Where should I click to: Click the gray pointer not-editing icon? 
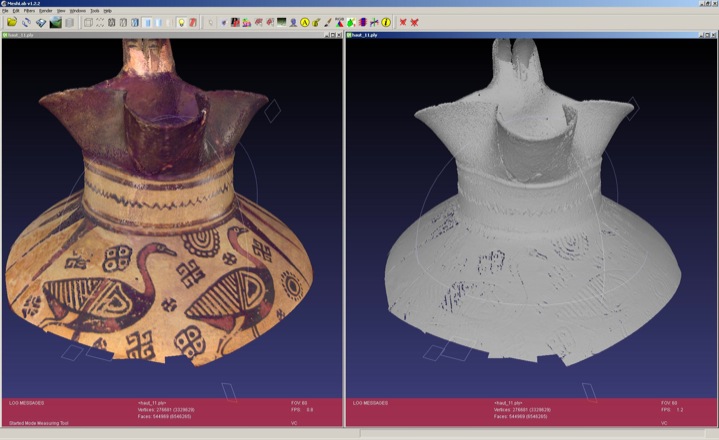pos(210,22)
